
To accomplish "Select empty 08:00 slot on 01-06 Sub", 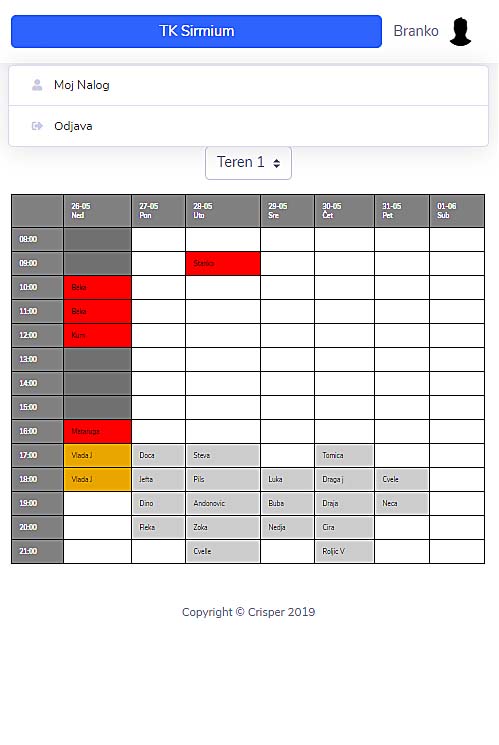I will click(457, 239).
